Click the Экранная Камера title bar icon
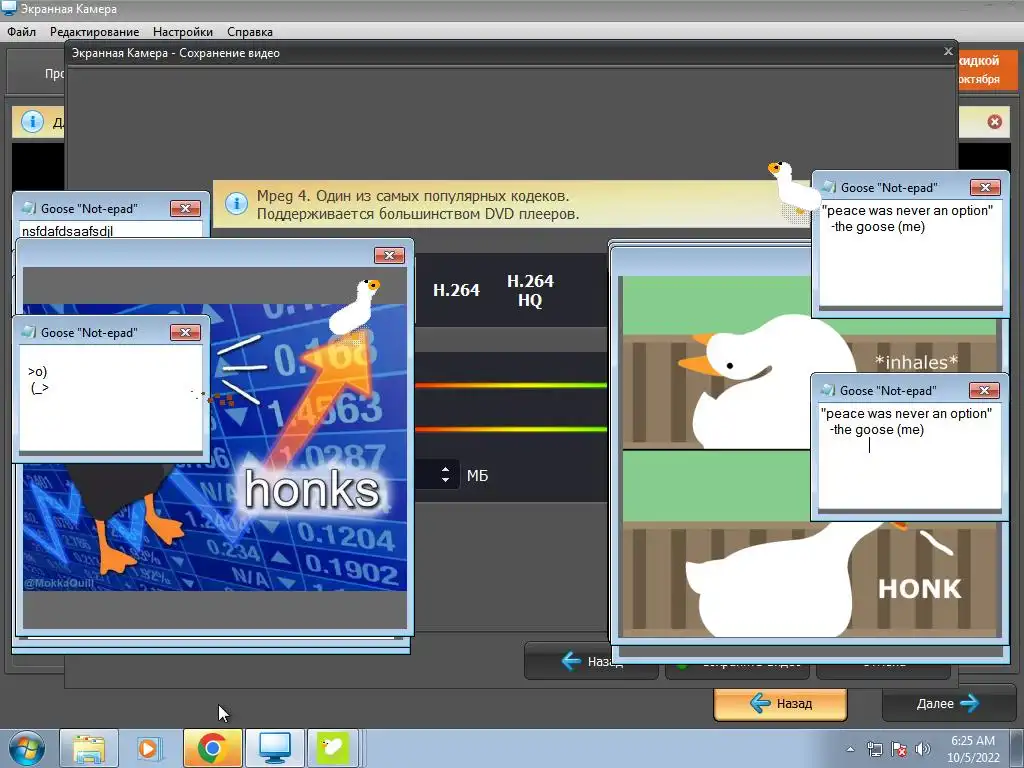 pos(9,8)
